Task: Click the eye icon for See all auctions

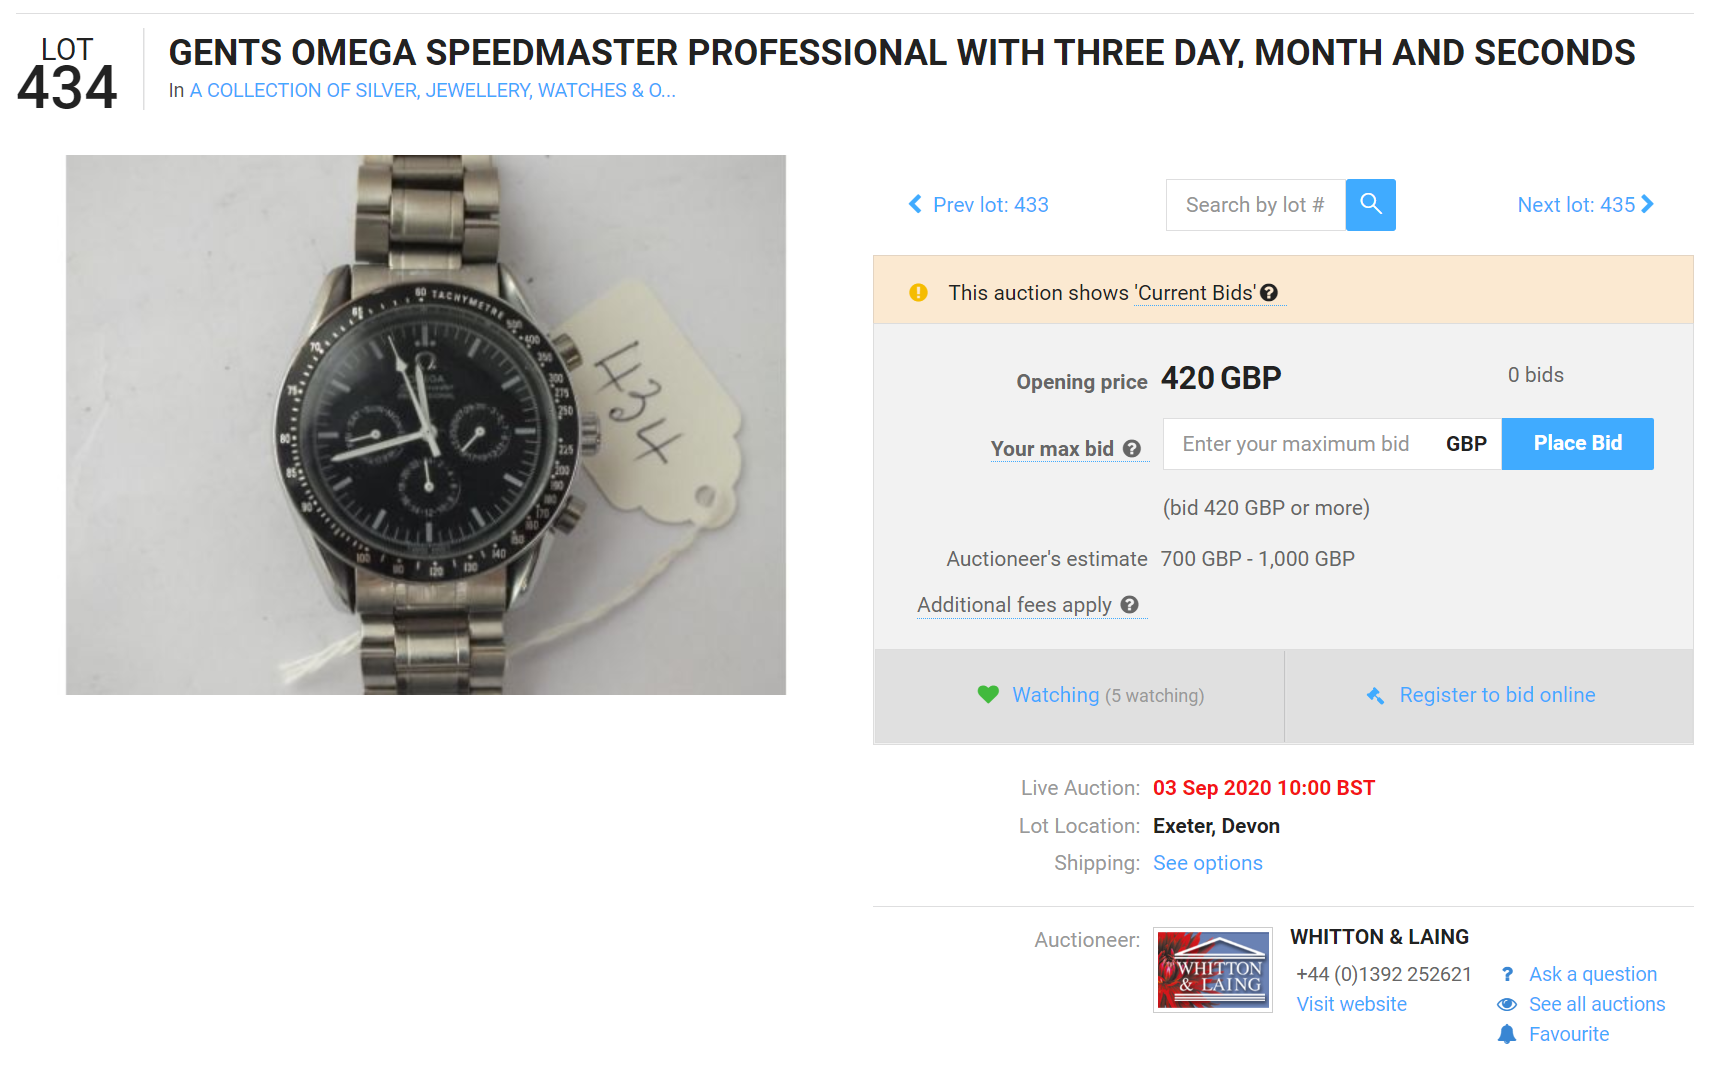Action: (x=1507, y=1004)
